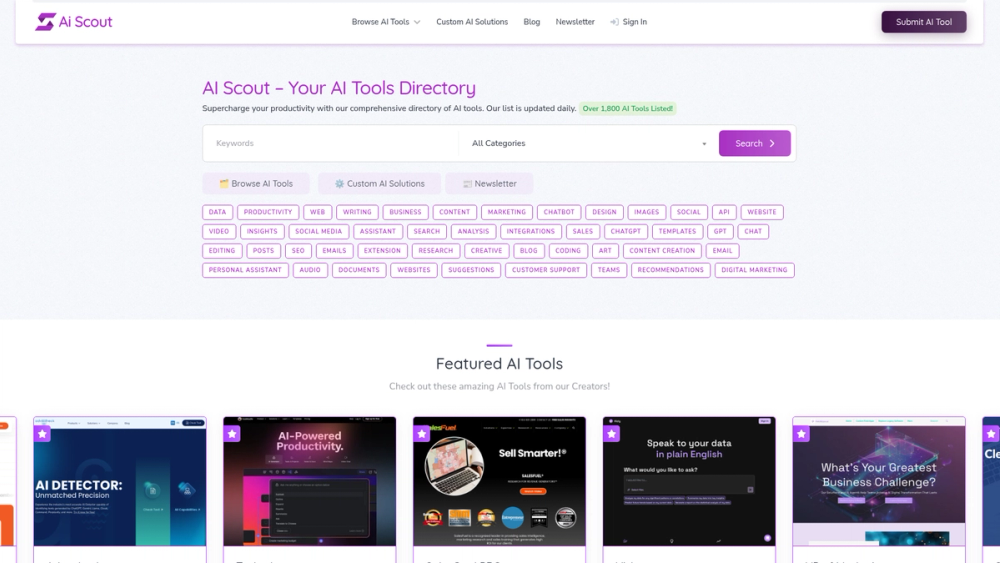Open the Greatest Business Challenge thumbnail
Screen dimensions: 1000x563
pos(879,482)
